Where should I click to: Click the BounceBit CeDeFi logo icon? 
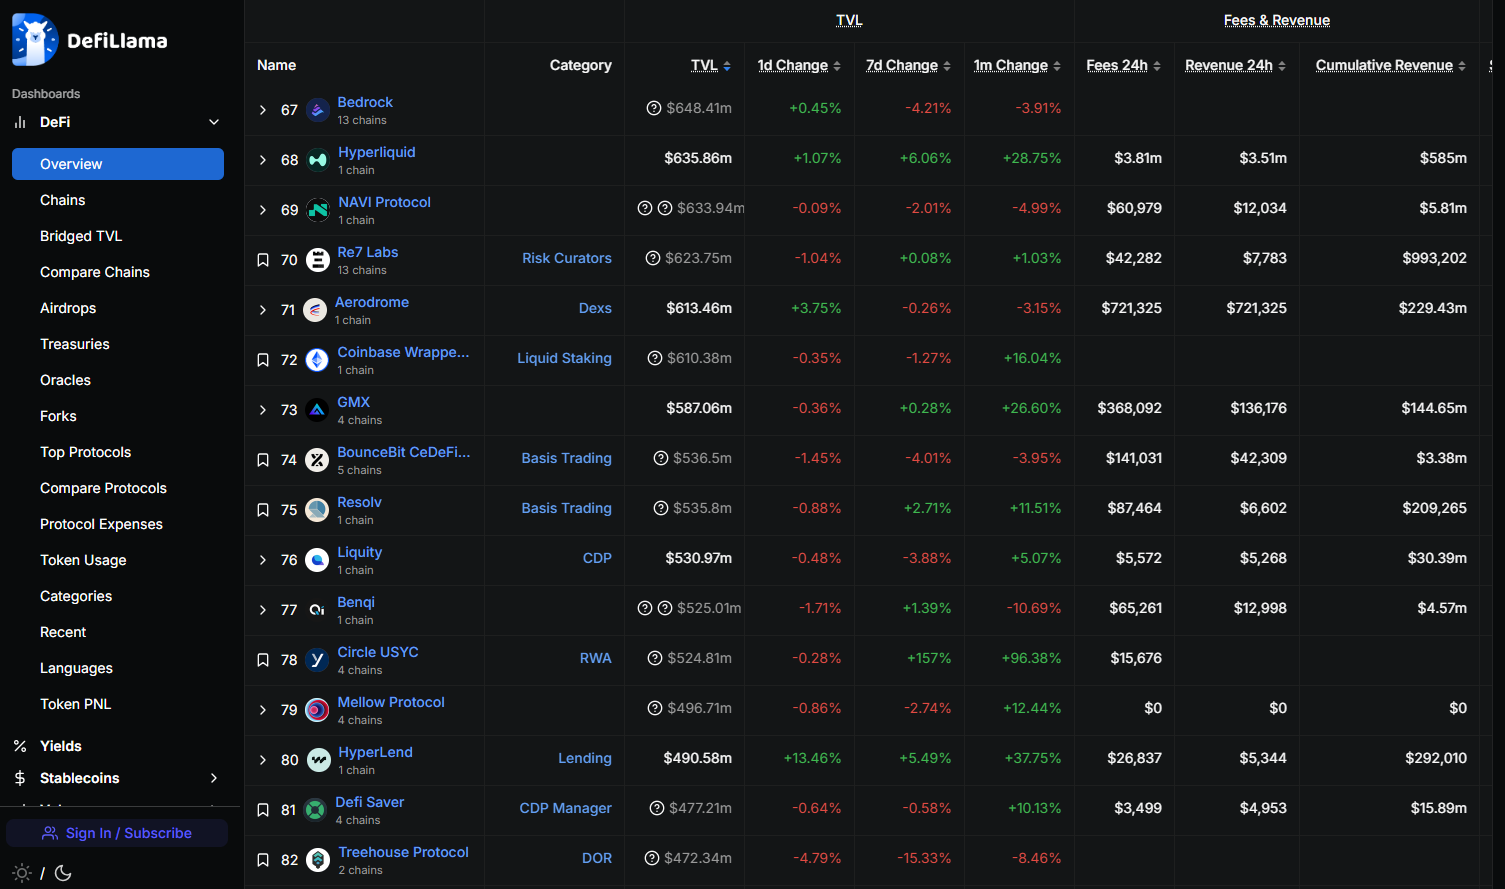click(x=317, y=460)
